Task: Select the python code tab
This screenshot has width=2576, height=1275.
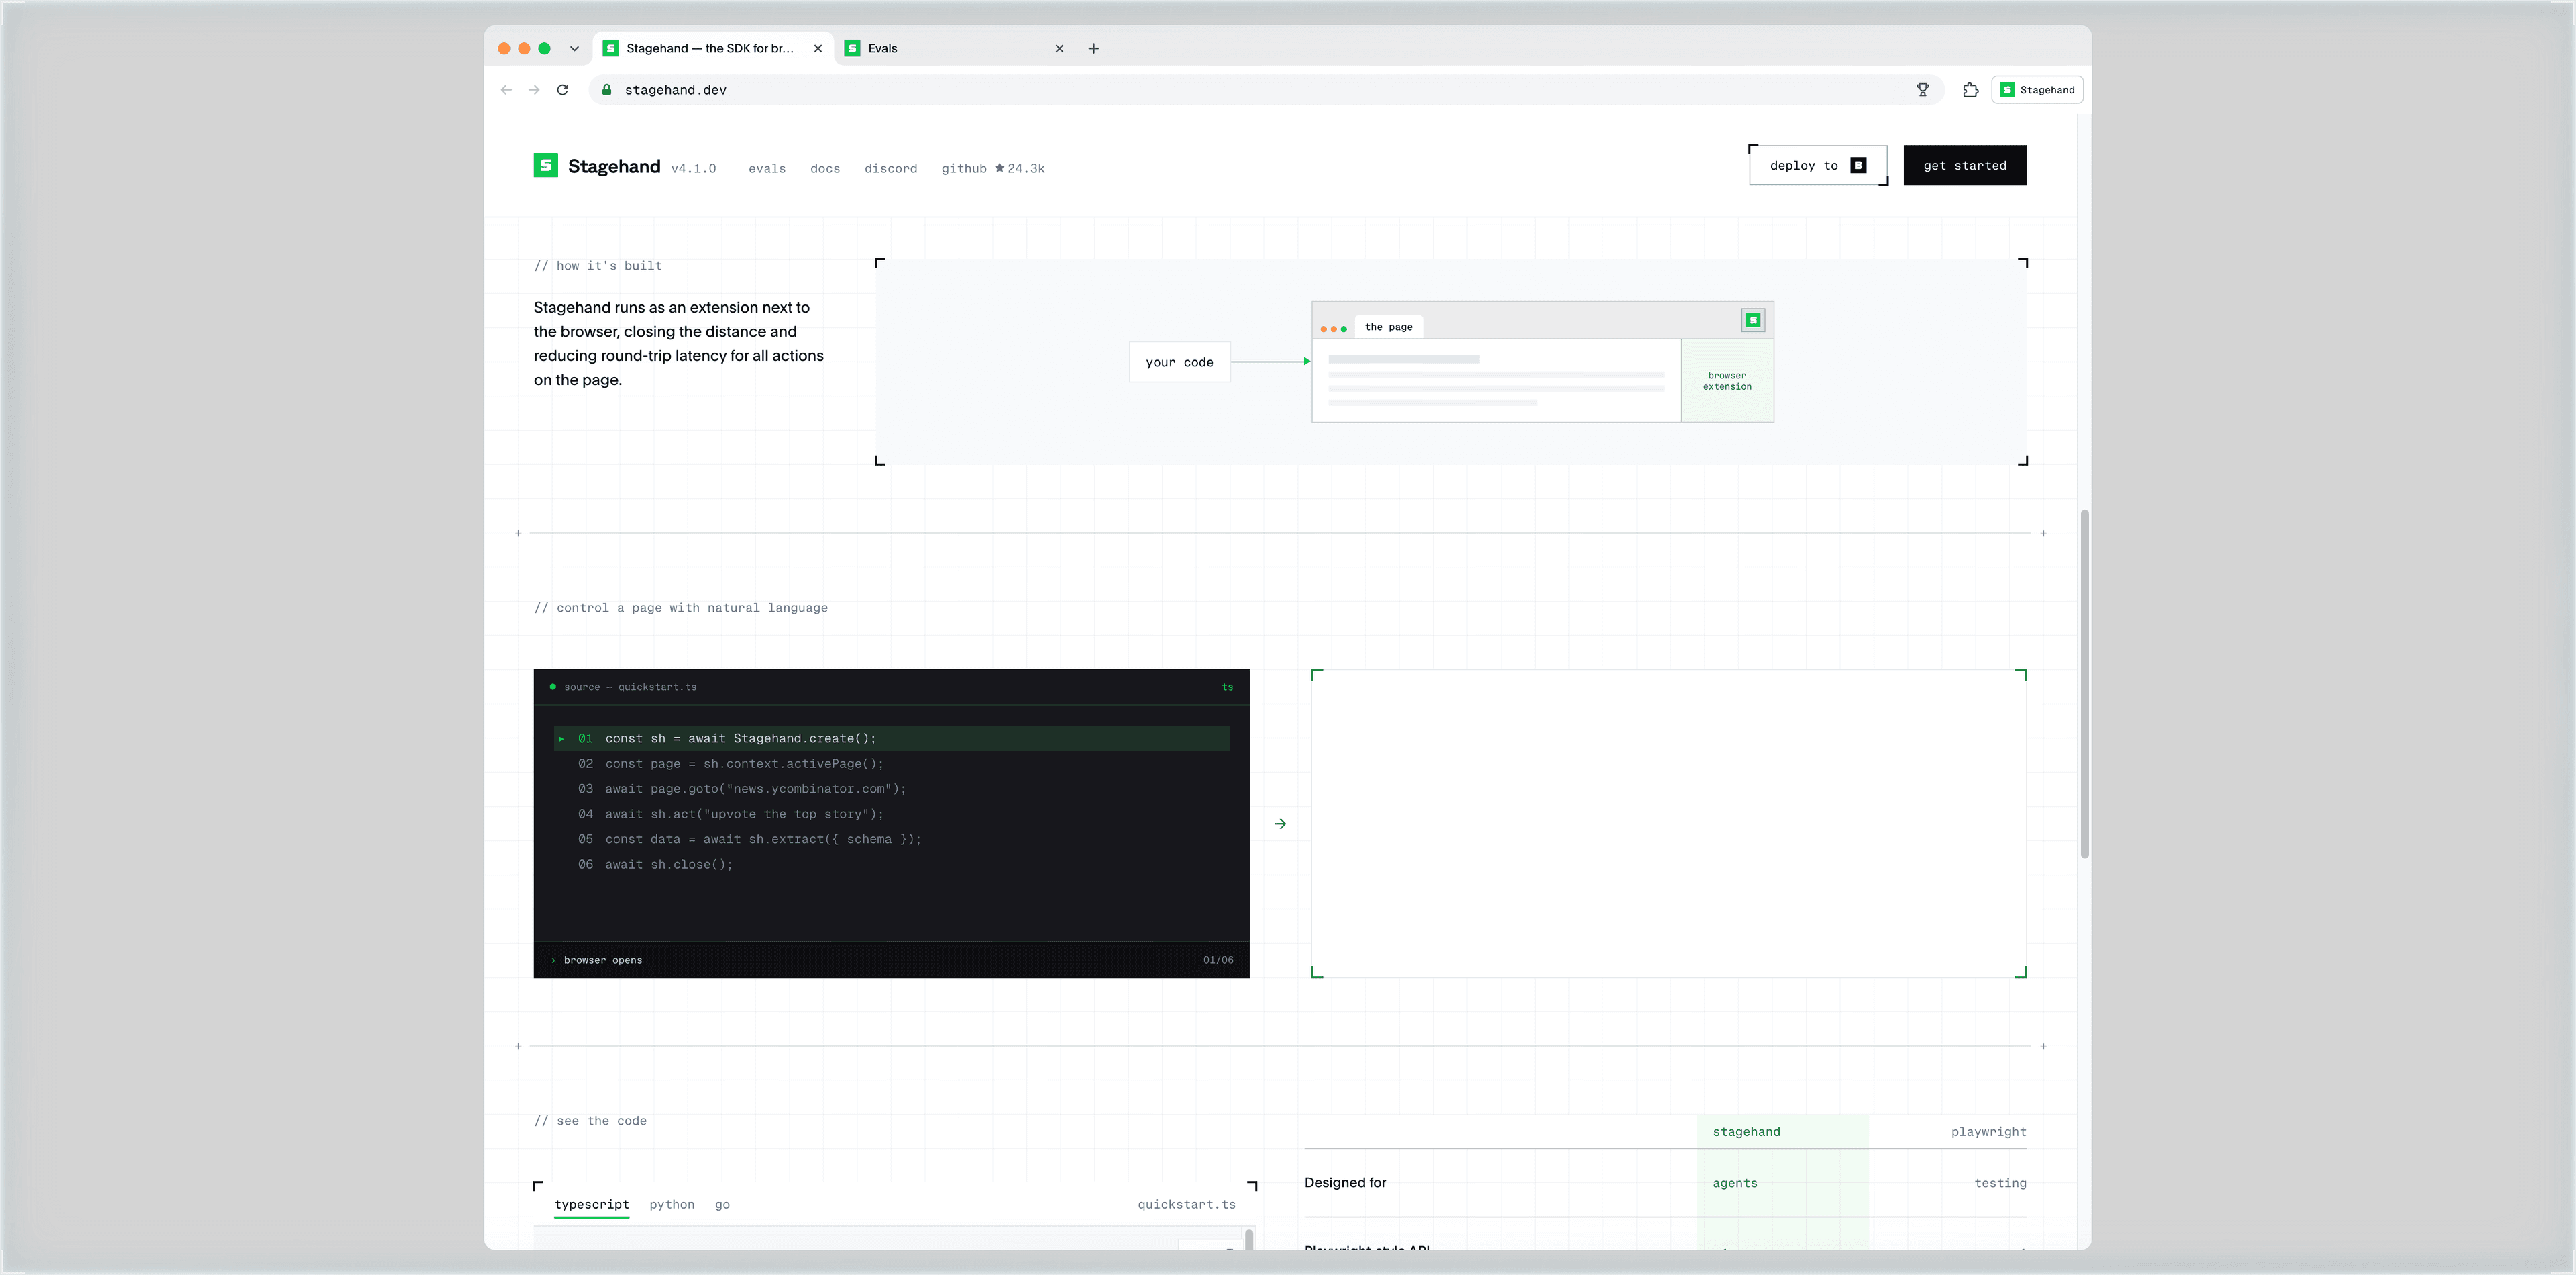Action: click(672, 1204)
